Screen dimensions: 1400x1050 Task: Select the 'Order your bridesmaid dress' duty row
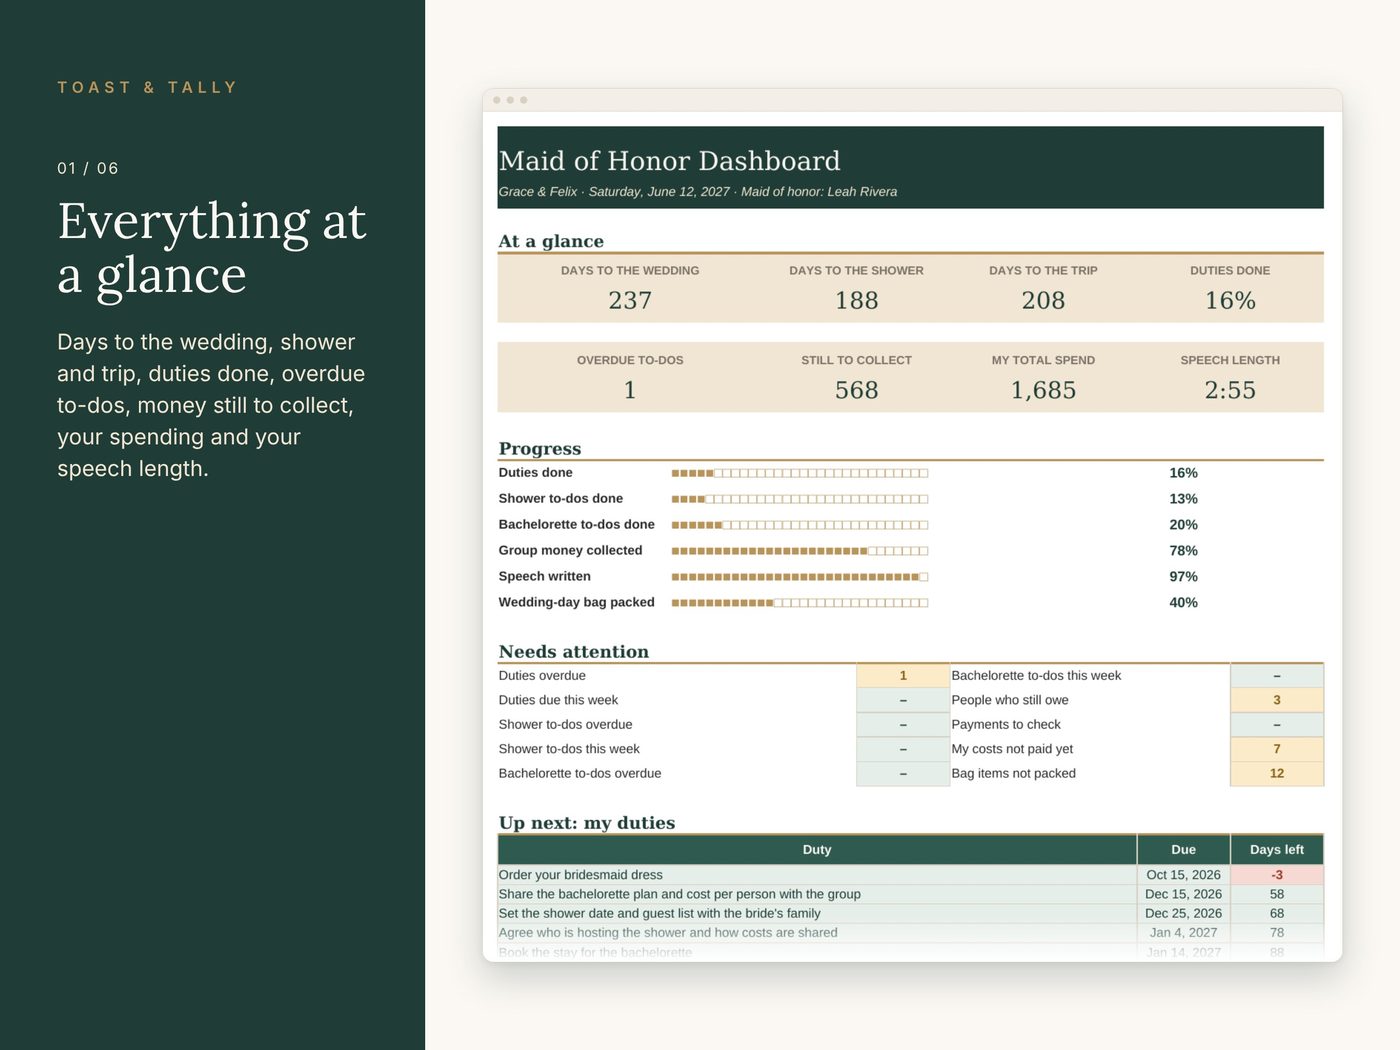(x=910, y=875)
